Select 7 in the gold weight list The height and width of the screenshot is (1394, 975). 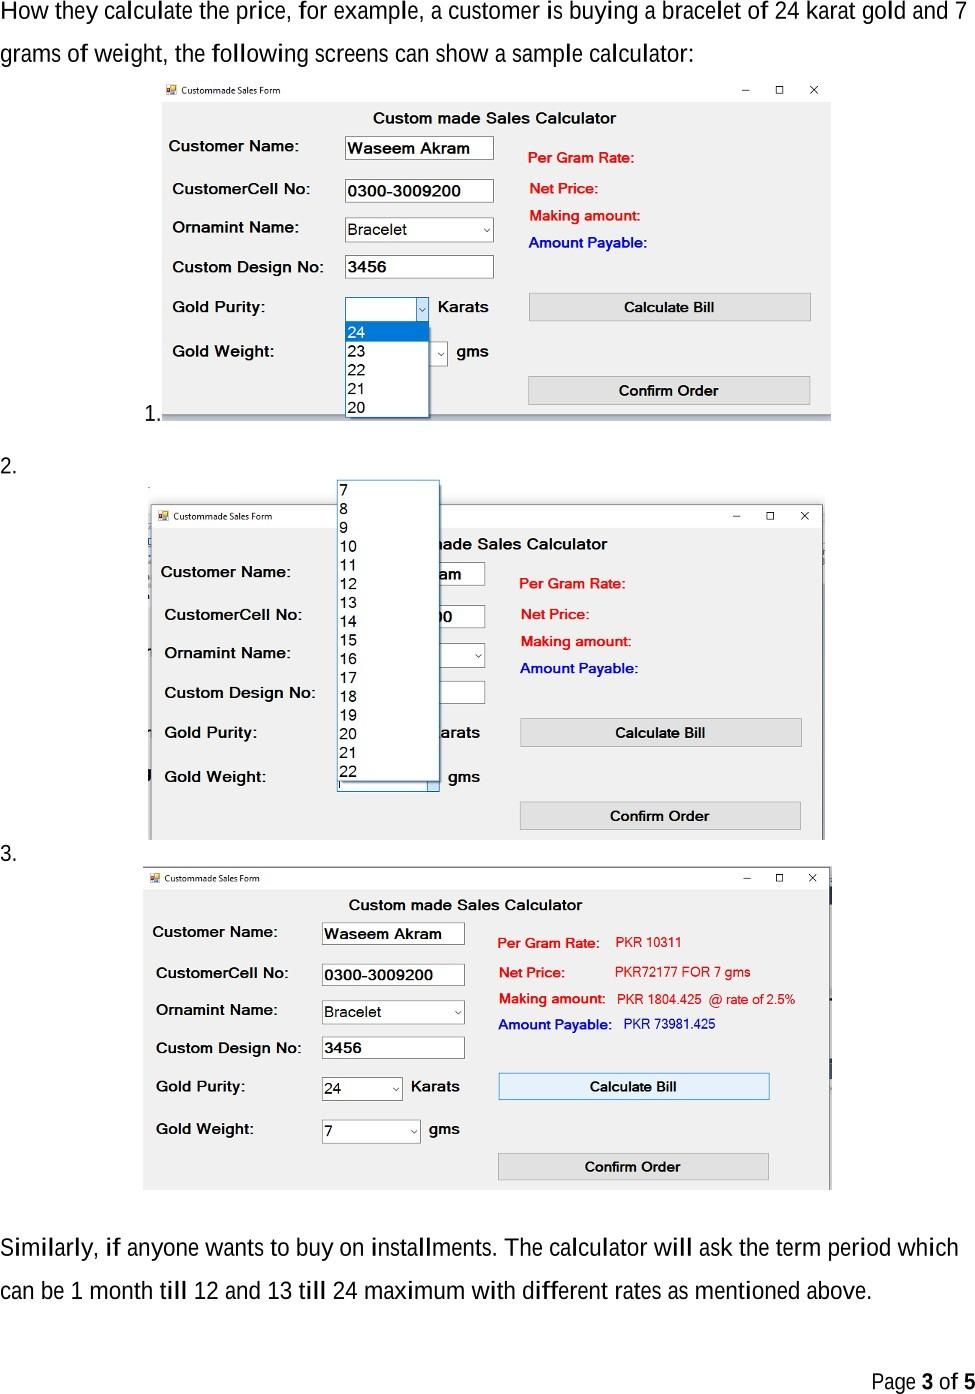388,490
